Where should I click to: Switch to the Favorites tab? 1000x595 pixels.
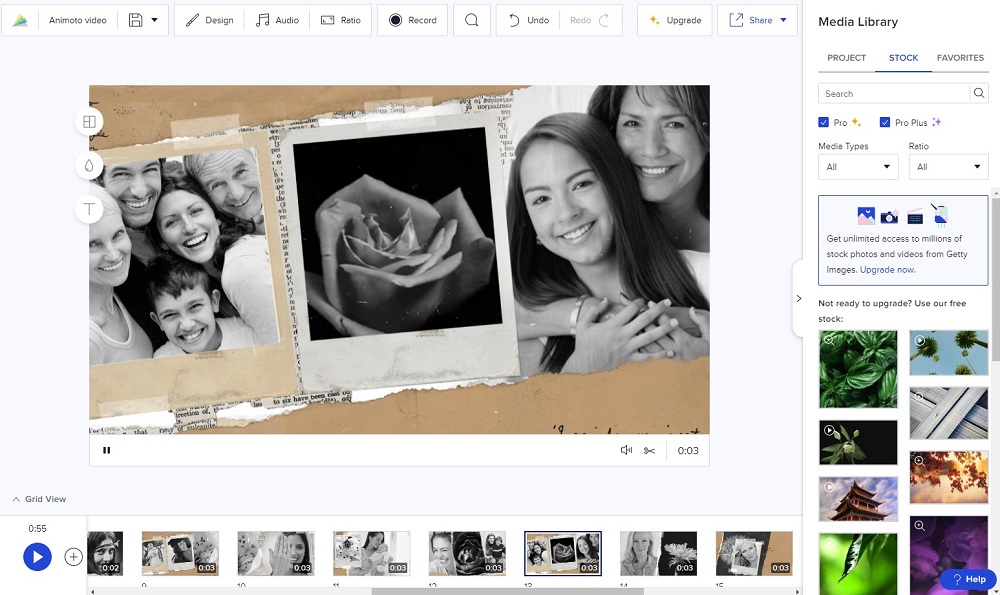(960, 58)
